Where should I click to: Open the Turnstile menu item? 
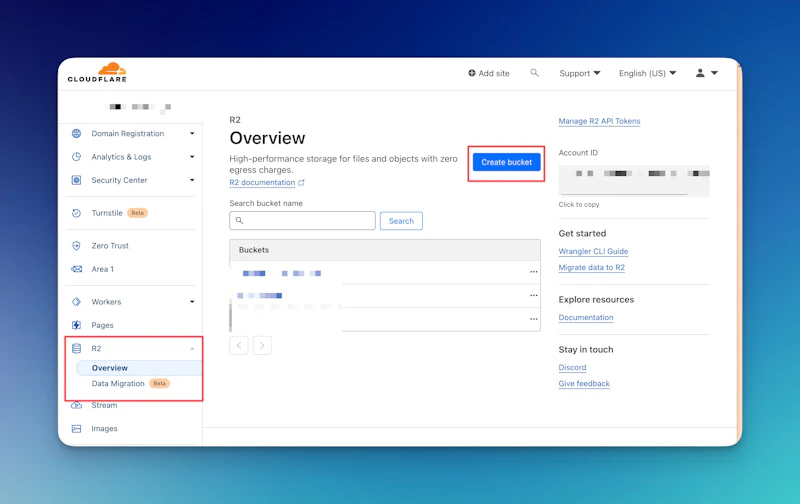point(107,213)
